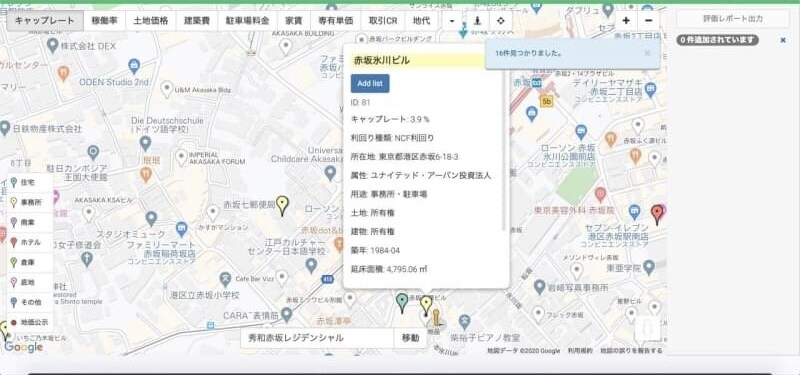Click the 東京美容外科 赤坂院 marker

[x=601, y=194]
